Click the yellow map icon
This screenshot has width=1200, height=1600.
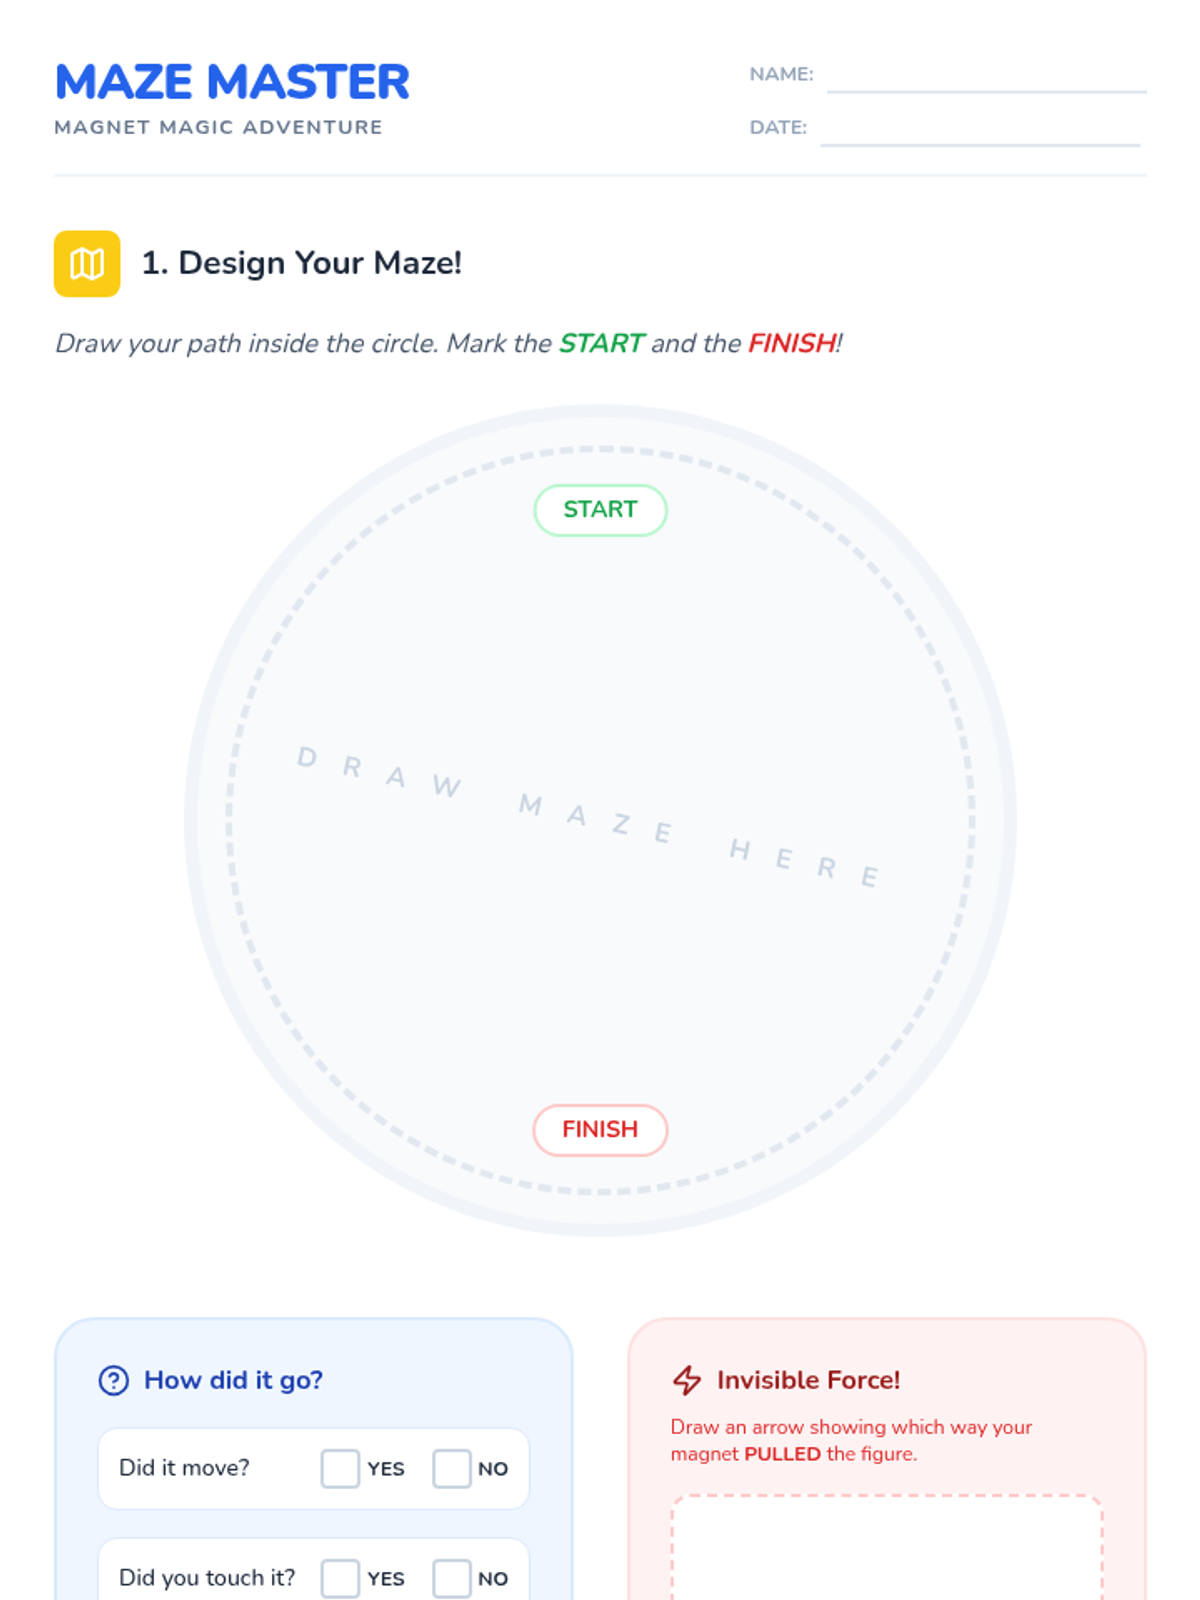tap(87, 264)
